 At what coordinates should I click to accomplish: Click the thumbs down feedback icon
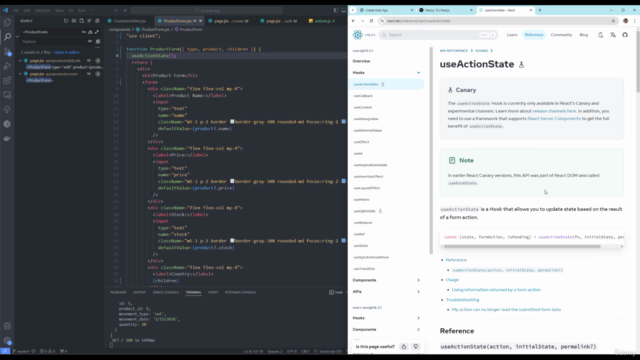pos(416,347)
